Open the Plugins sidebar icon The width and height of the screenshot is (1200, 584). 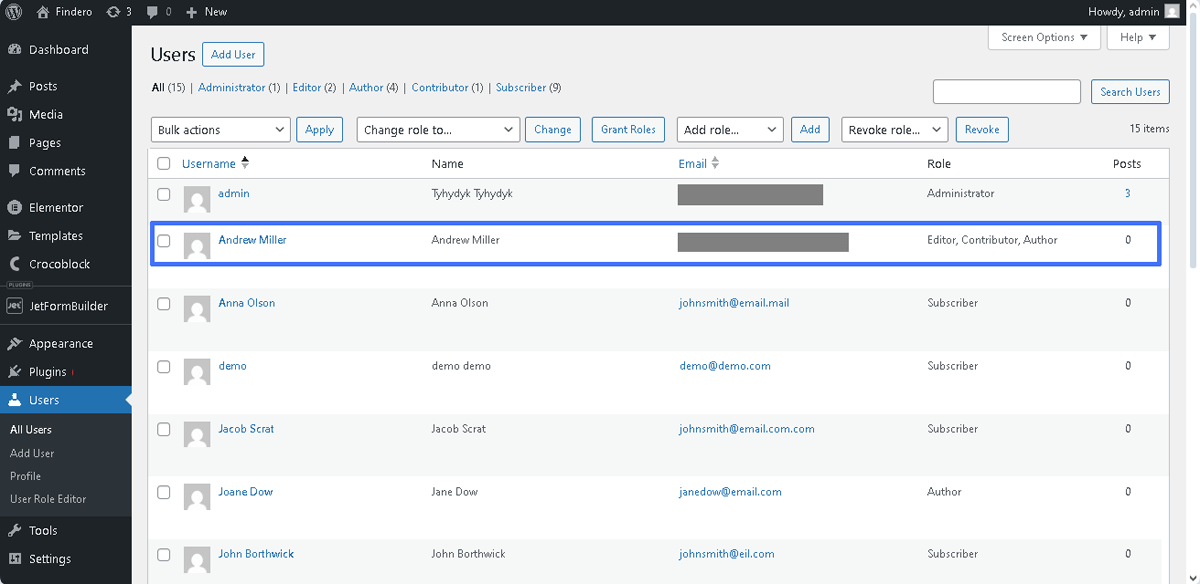(14, 371)
